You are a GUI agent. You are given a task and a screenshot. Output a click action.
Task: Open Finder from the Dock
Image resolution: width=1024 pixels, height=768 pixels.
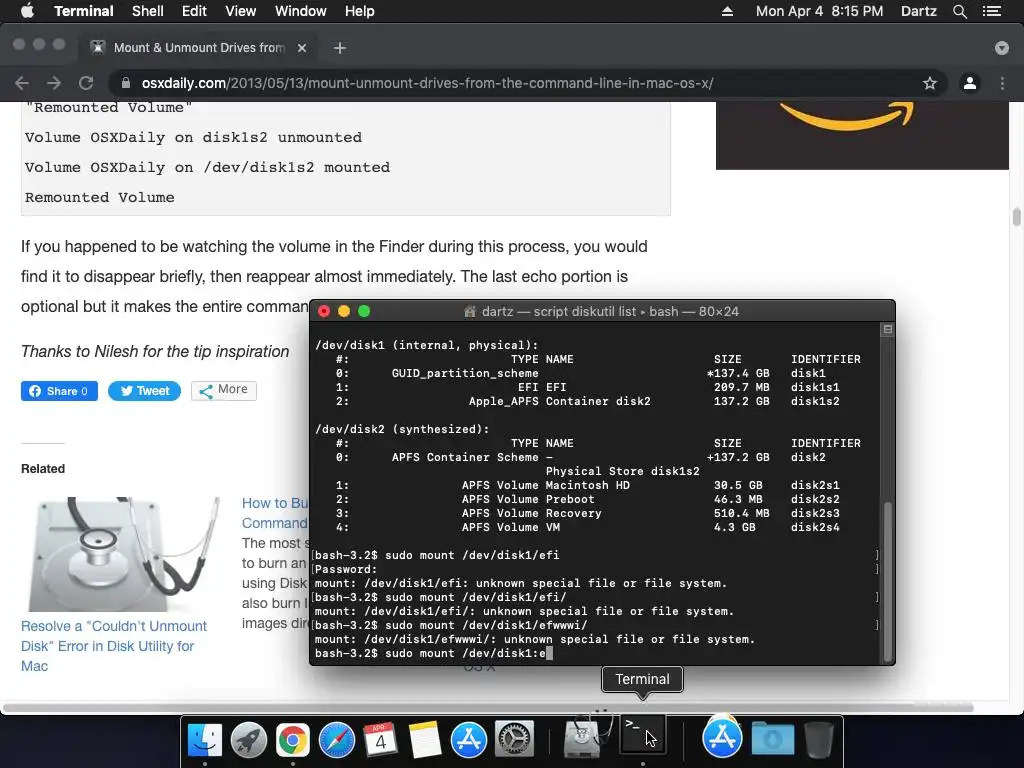[x=204, y=739]
